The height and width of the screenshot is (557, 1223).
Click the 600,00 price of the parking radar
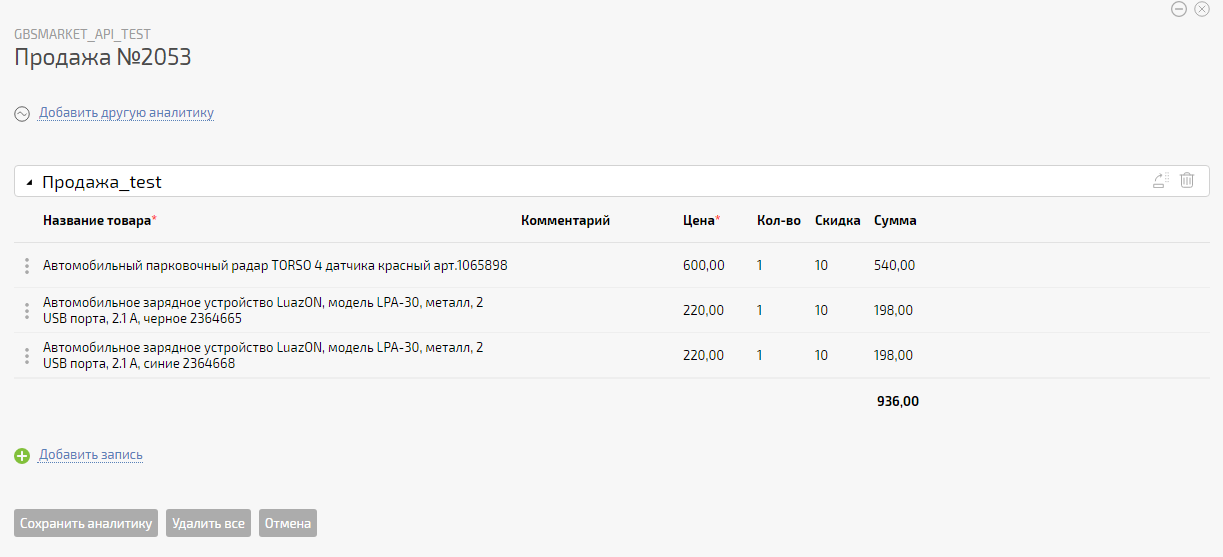pyautogui.click(x=703, y=266)
